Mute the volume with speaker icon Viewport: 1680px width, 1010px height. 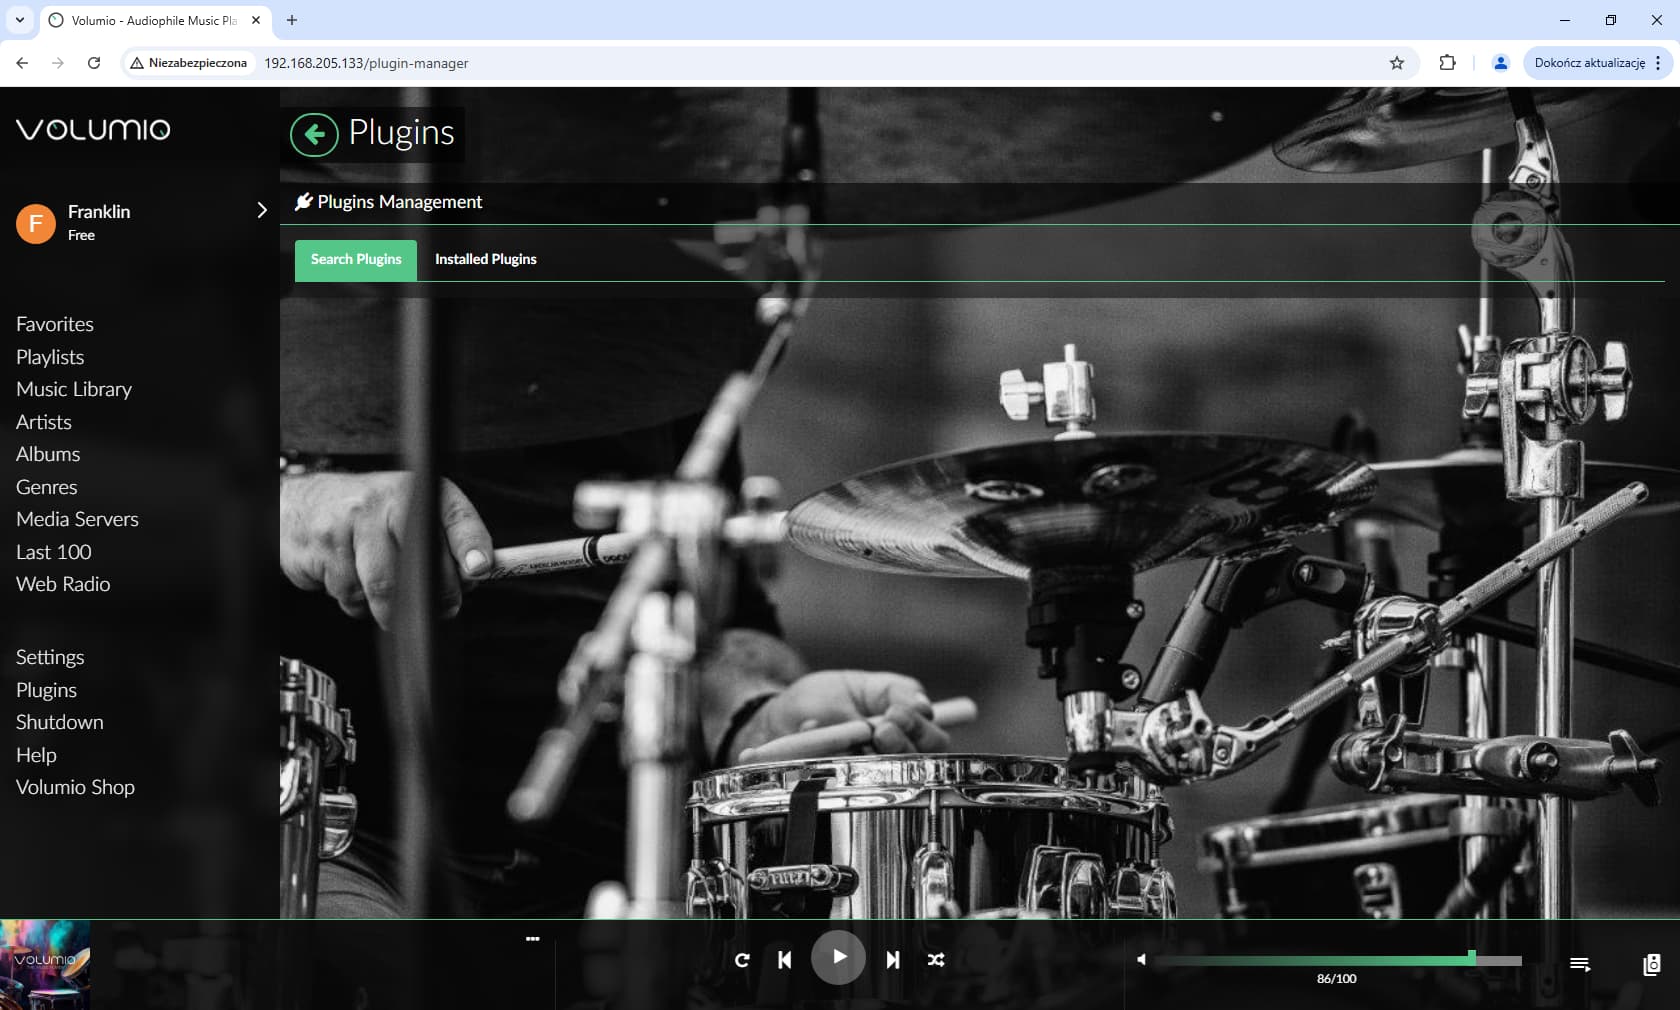click(1141, 960)
